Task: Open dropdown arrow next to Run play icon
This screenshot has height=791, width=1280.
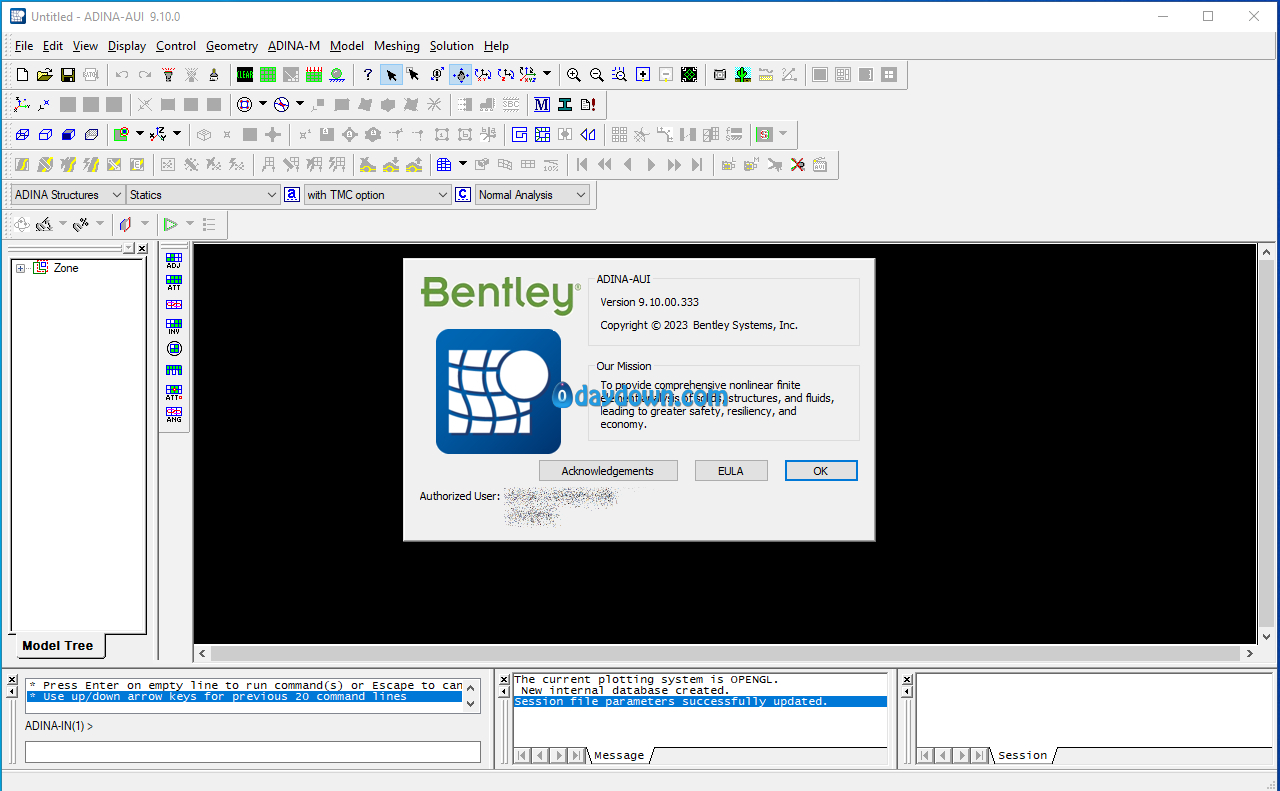Action: pos(190,225)
